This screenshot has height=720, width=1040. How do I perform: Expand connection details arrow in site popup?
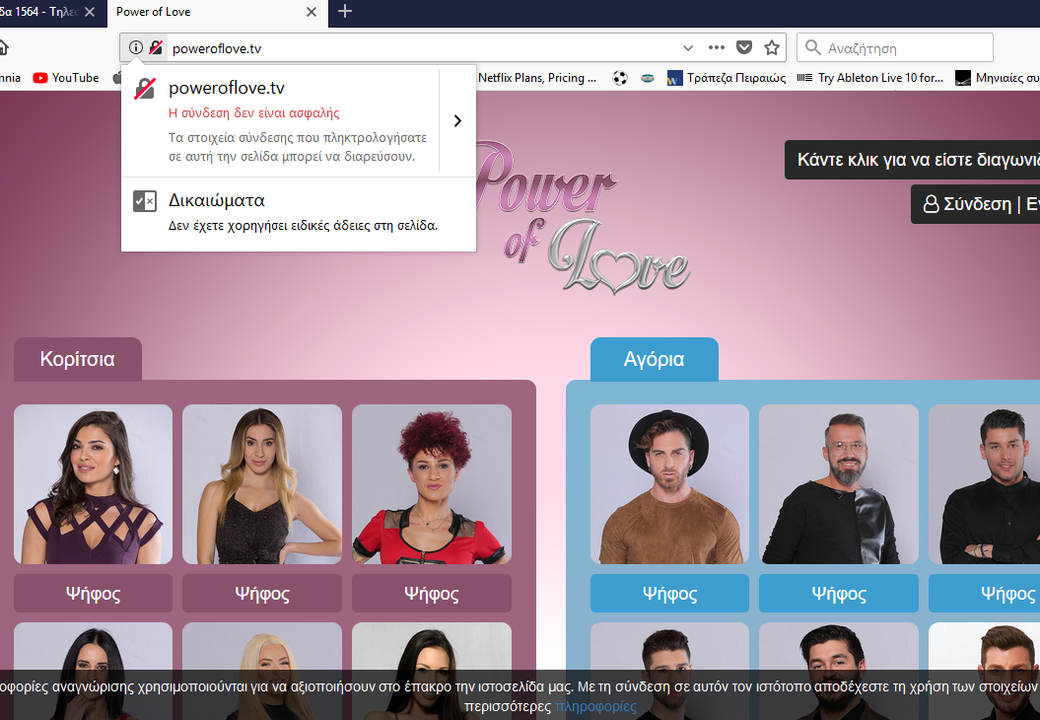coord(458,121)
